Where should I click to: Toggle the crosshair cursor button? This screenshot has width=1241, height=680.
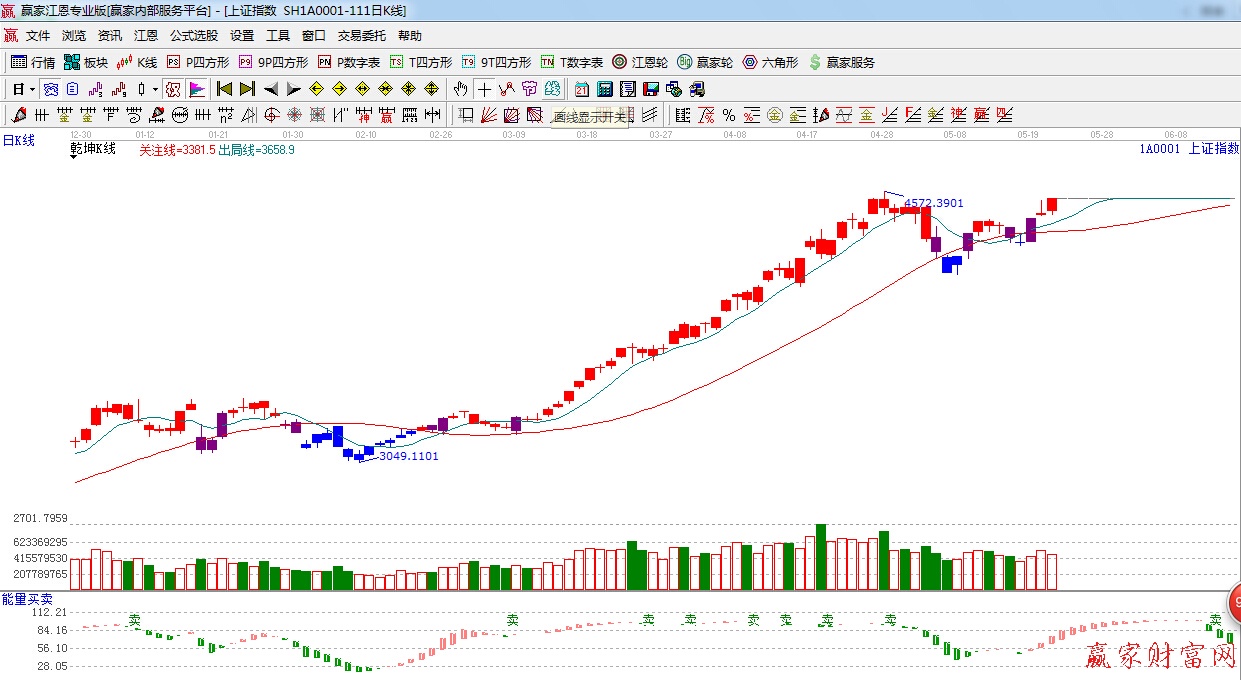(484, 89)
